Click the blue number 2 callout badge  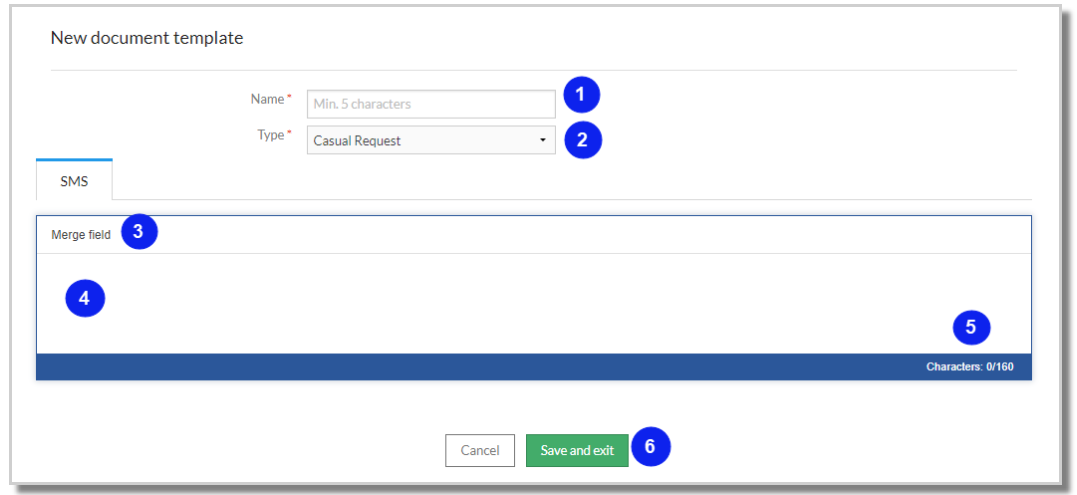(x=582, y=141)
